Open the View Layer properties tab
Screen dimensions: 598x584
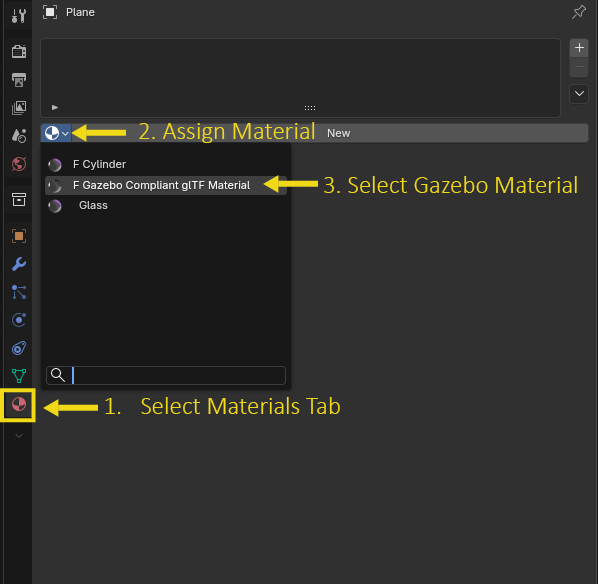tap(19, 108)
